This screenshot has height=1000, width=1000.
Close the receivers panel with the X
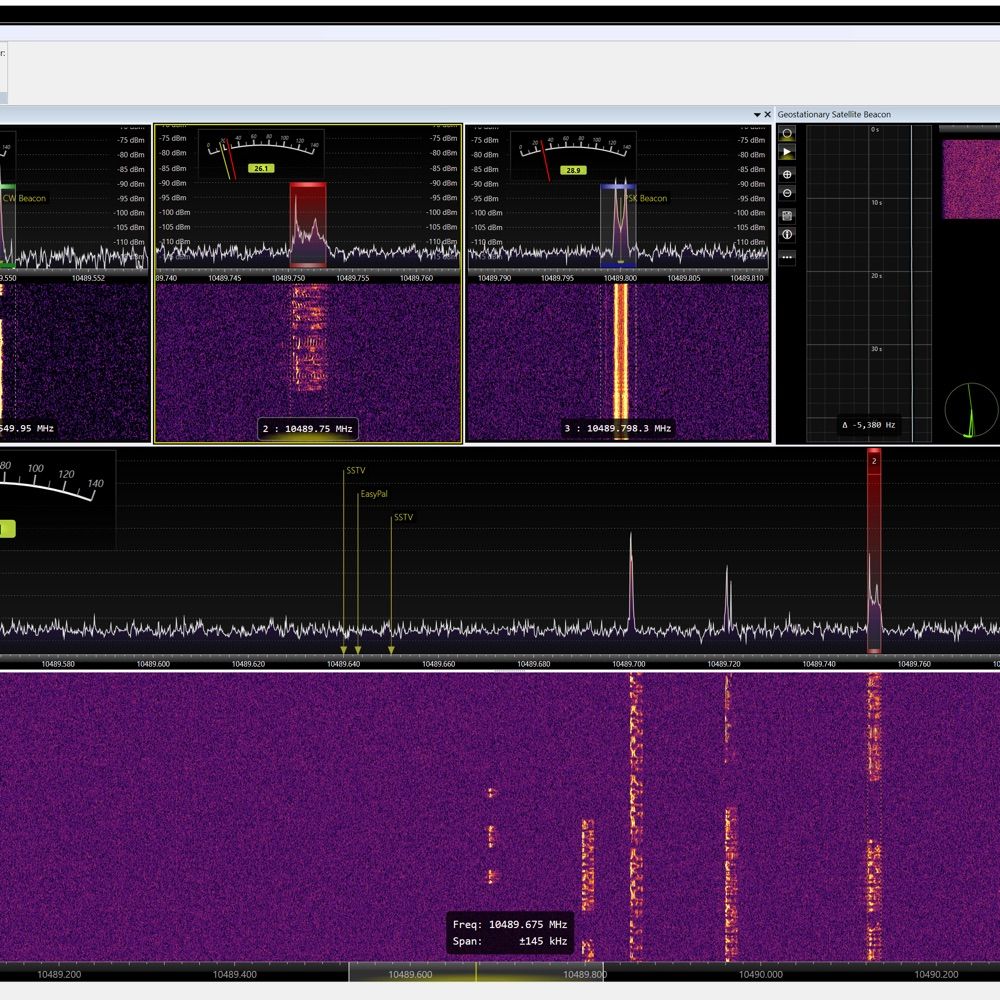(x=767, y=115)
